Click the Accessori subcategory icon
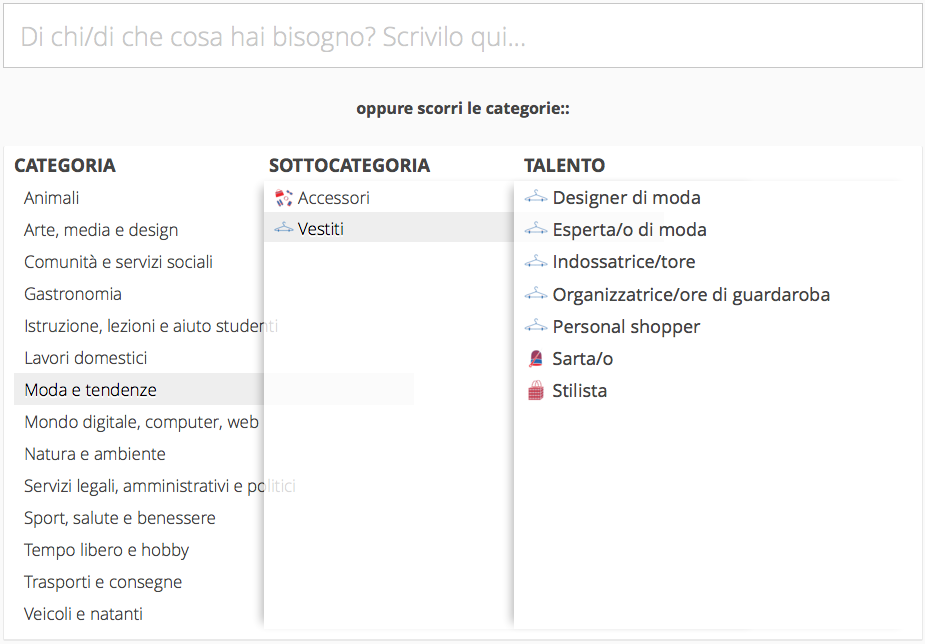Image resolution: width=925 pixels, height=644 pixels. click(x=283, y=197)
